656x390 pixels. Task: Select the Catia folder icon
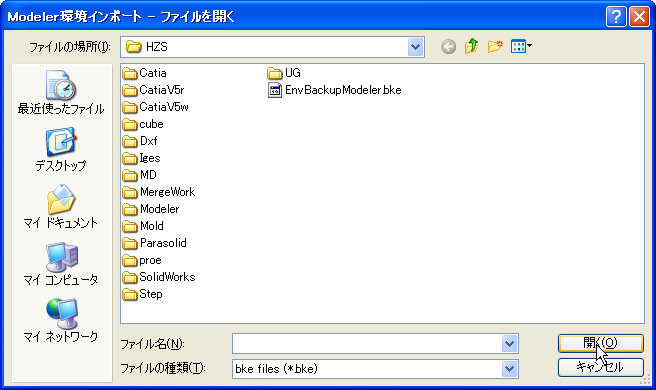coord(130,74)
